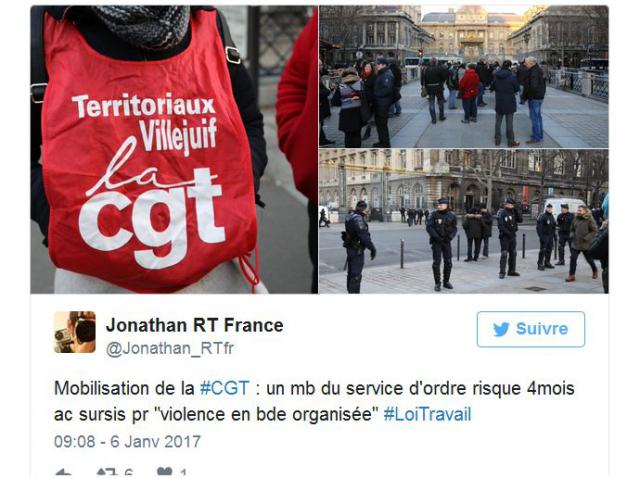
Task: Click the 'la cgt' logo in photo
Action: coord(152,210)
